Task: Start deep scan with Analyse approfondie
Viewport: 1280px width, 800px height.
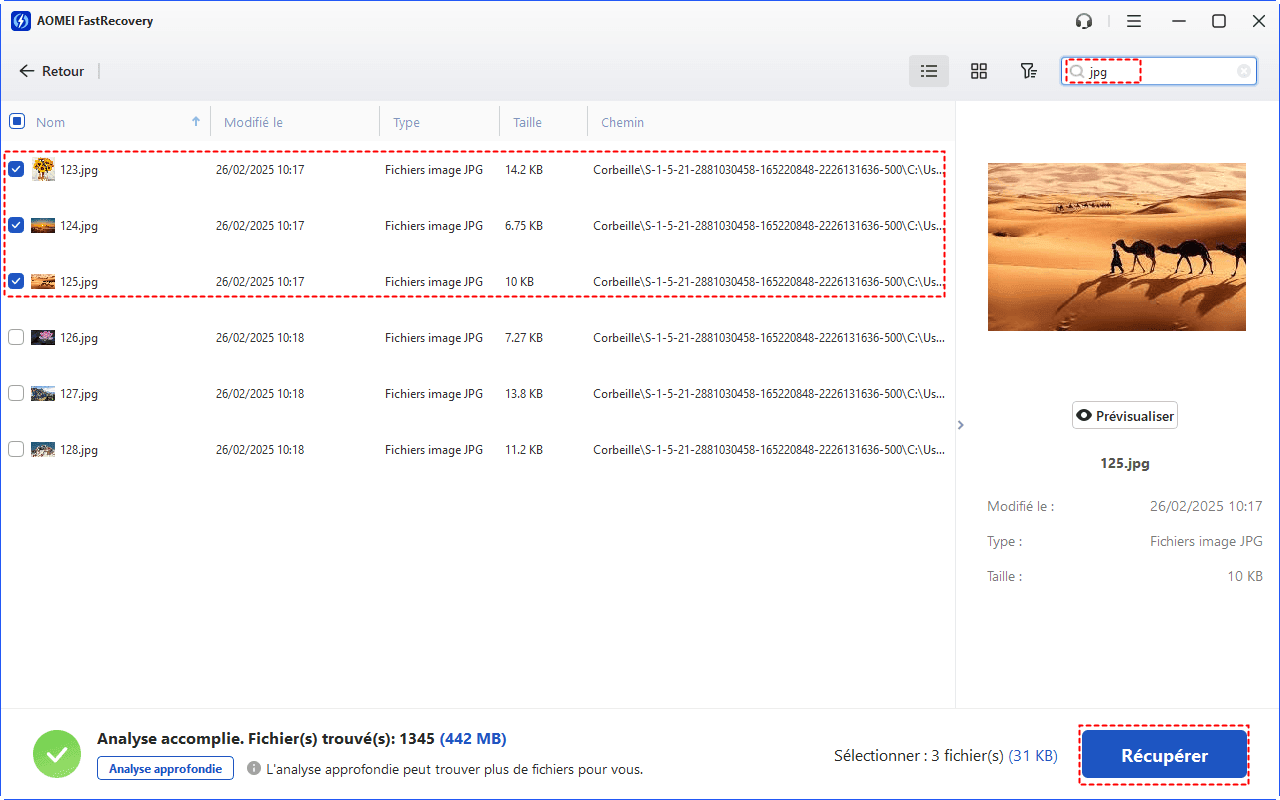Action: coord(166,769)
